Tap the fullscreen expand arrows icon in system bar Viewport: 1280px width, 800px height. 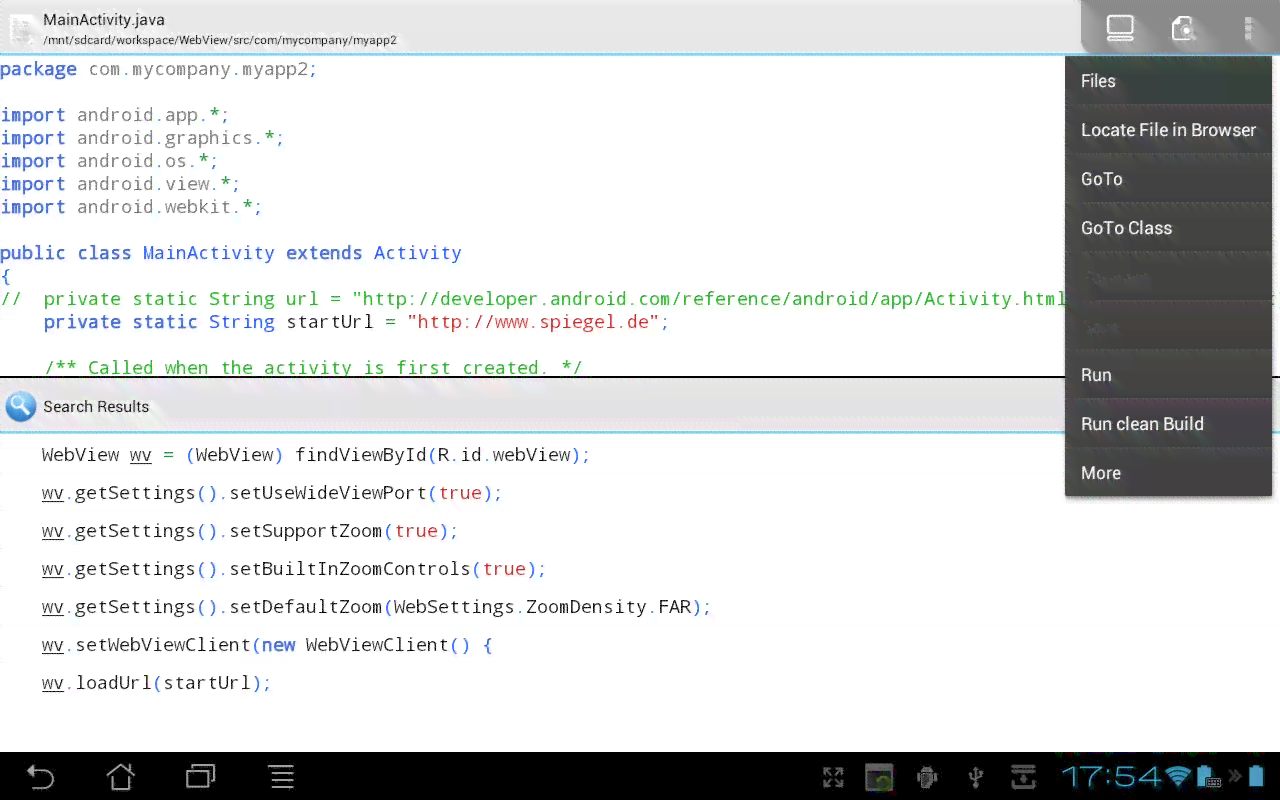click(833, 778)
